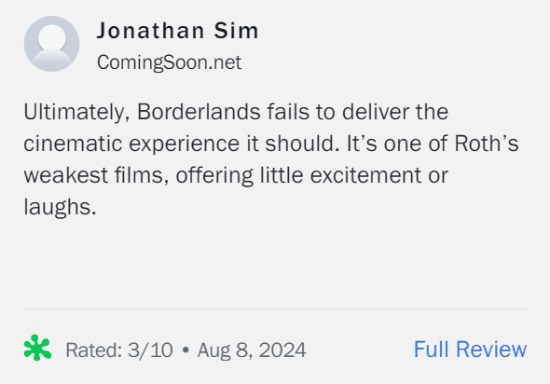Select the Aug 8, 2024 review date
Image resolution: width=550 pixels, height=384 pixels.
[251, 350]
